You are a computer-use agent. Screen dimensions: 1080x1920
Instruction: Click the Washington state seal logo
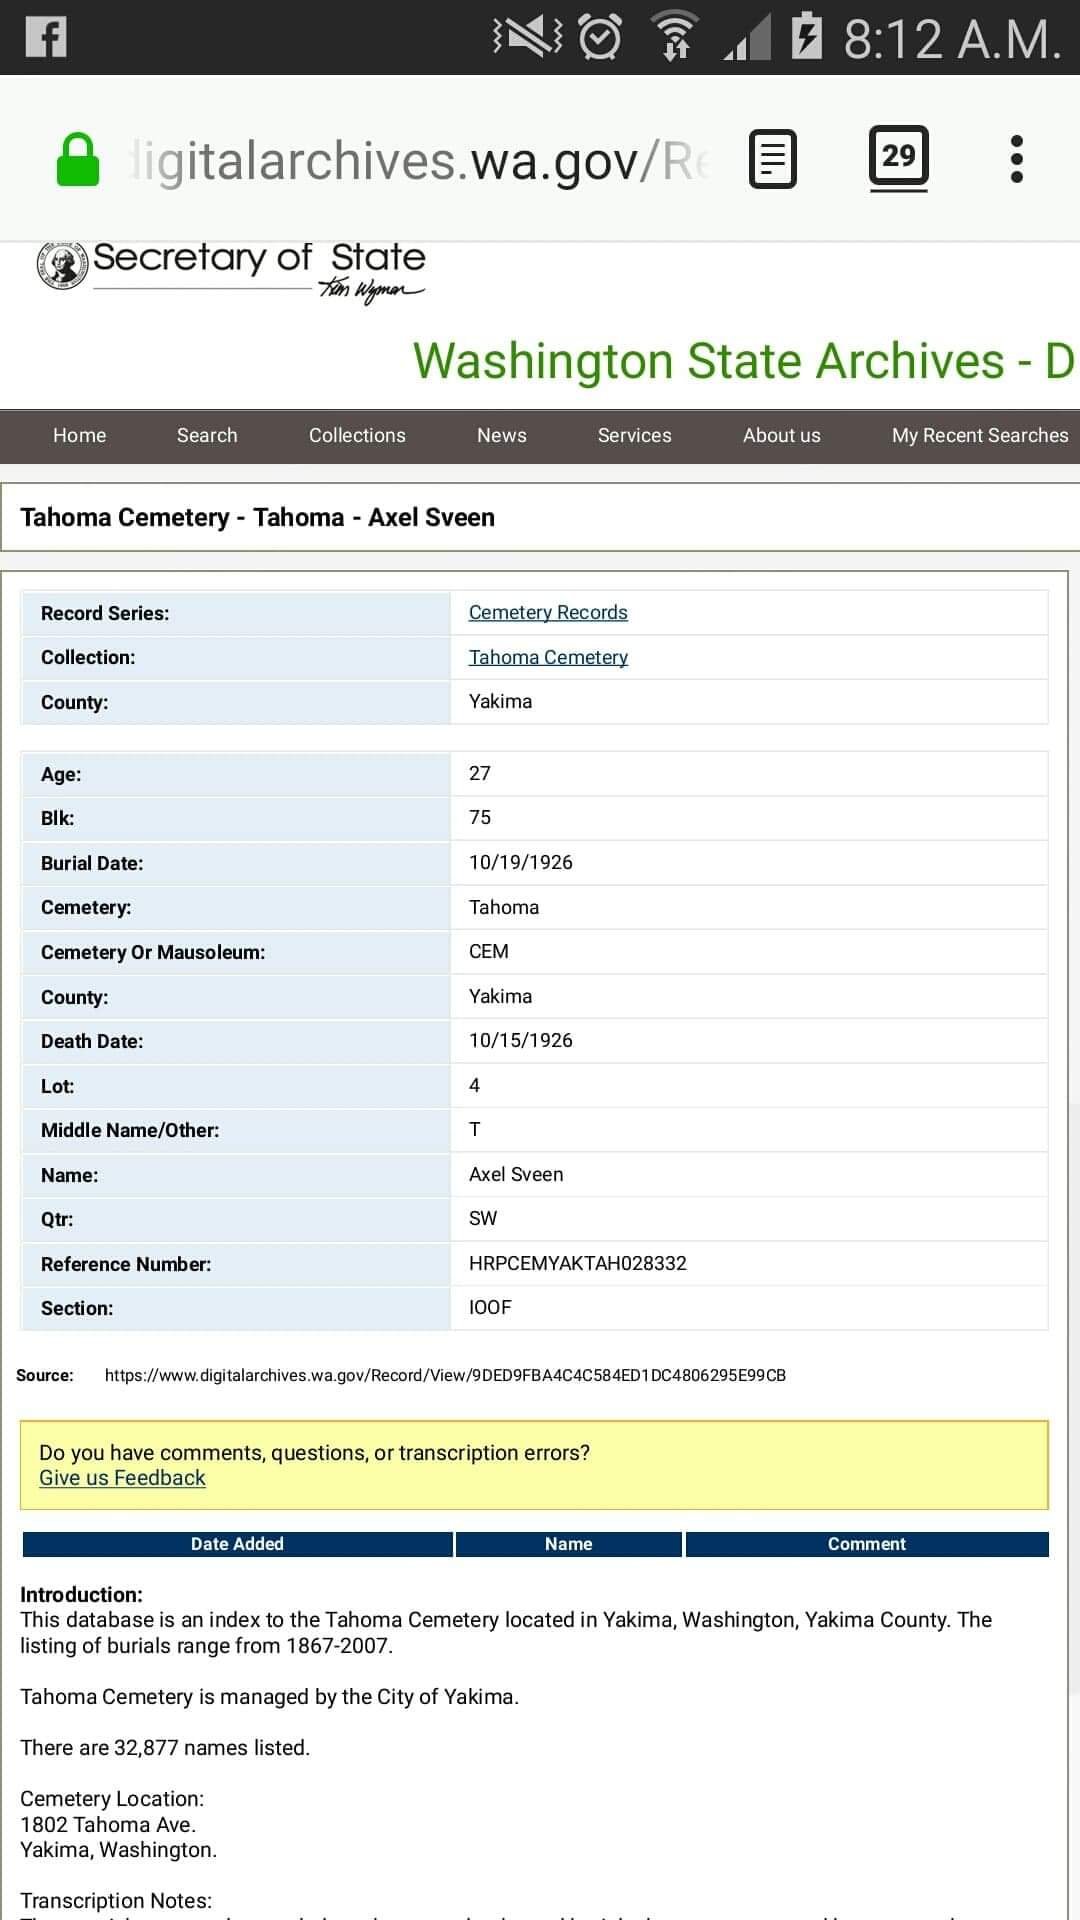(63, 266)
